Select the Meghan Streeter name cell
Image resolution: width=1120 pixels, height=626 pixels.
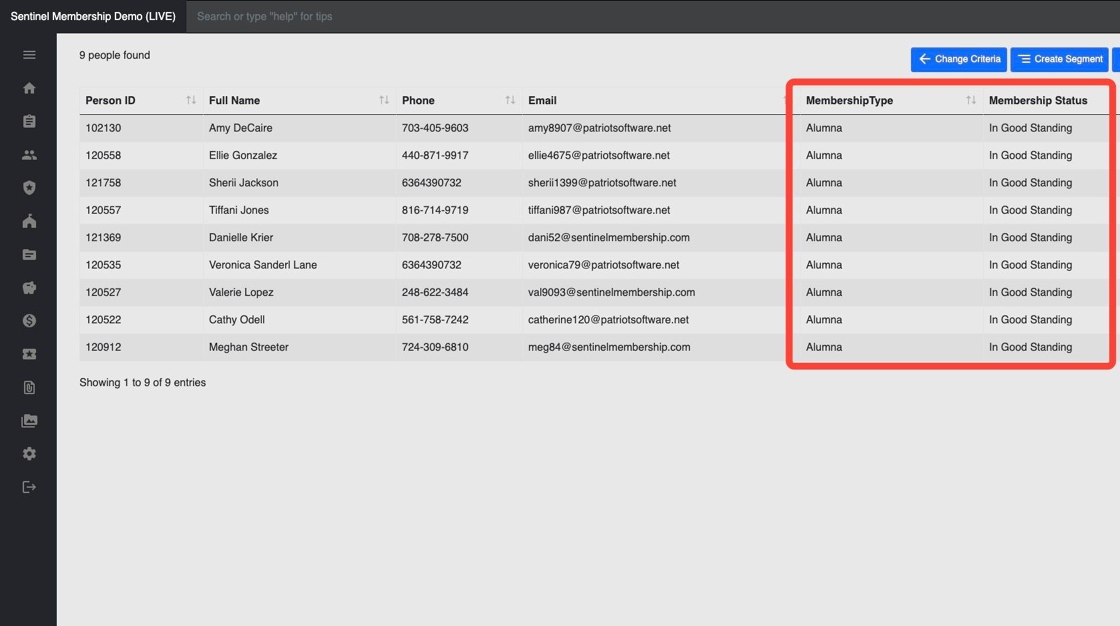click(x=249, y=347)
